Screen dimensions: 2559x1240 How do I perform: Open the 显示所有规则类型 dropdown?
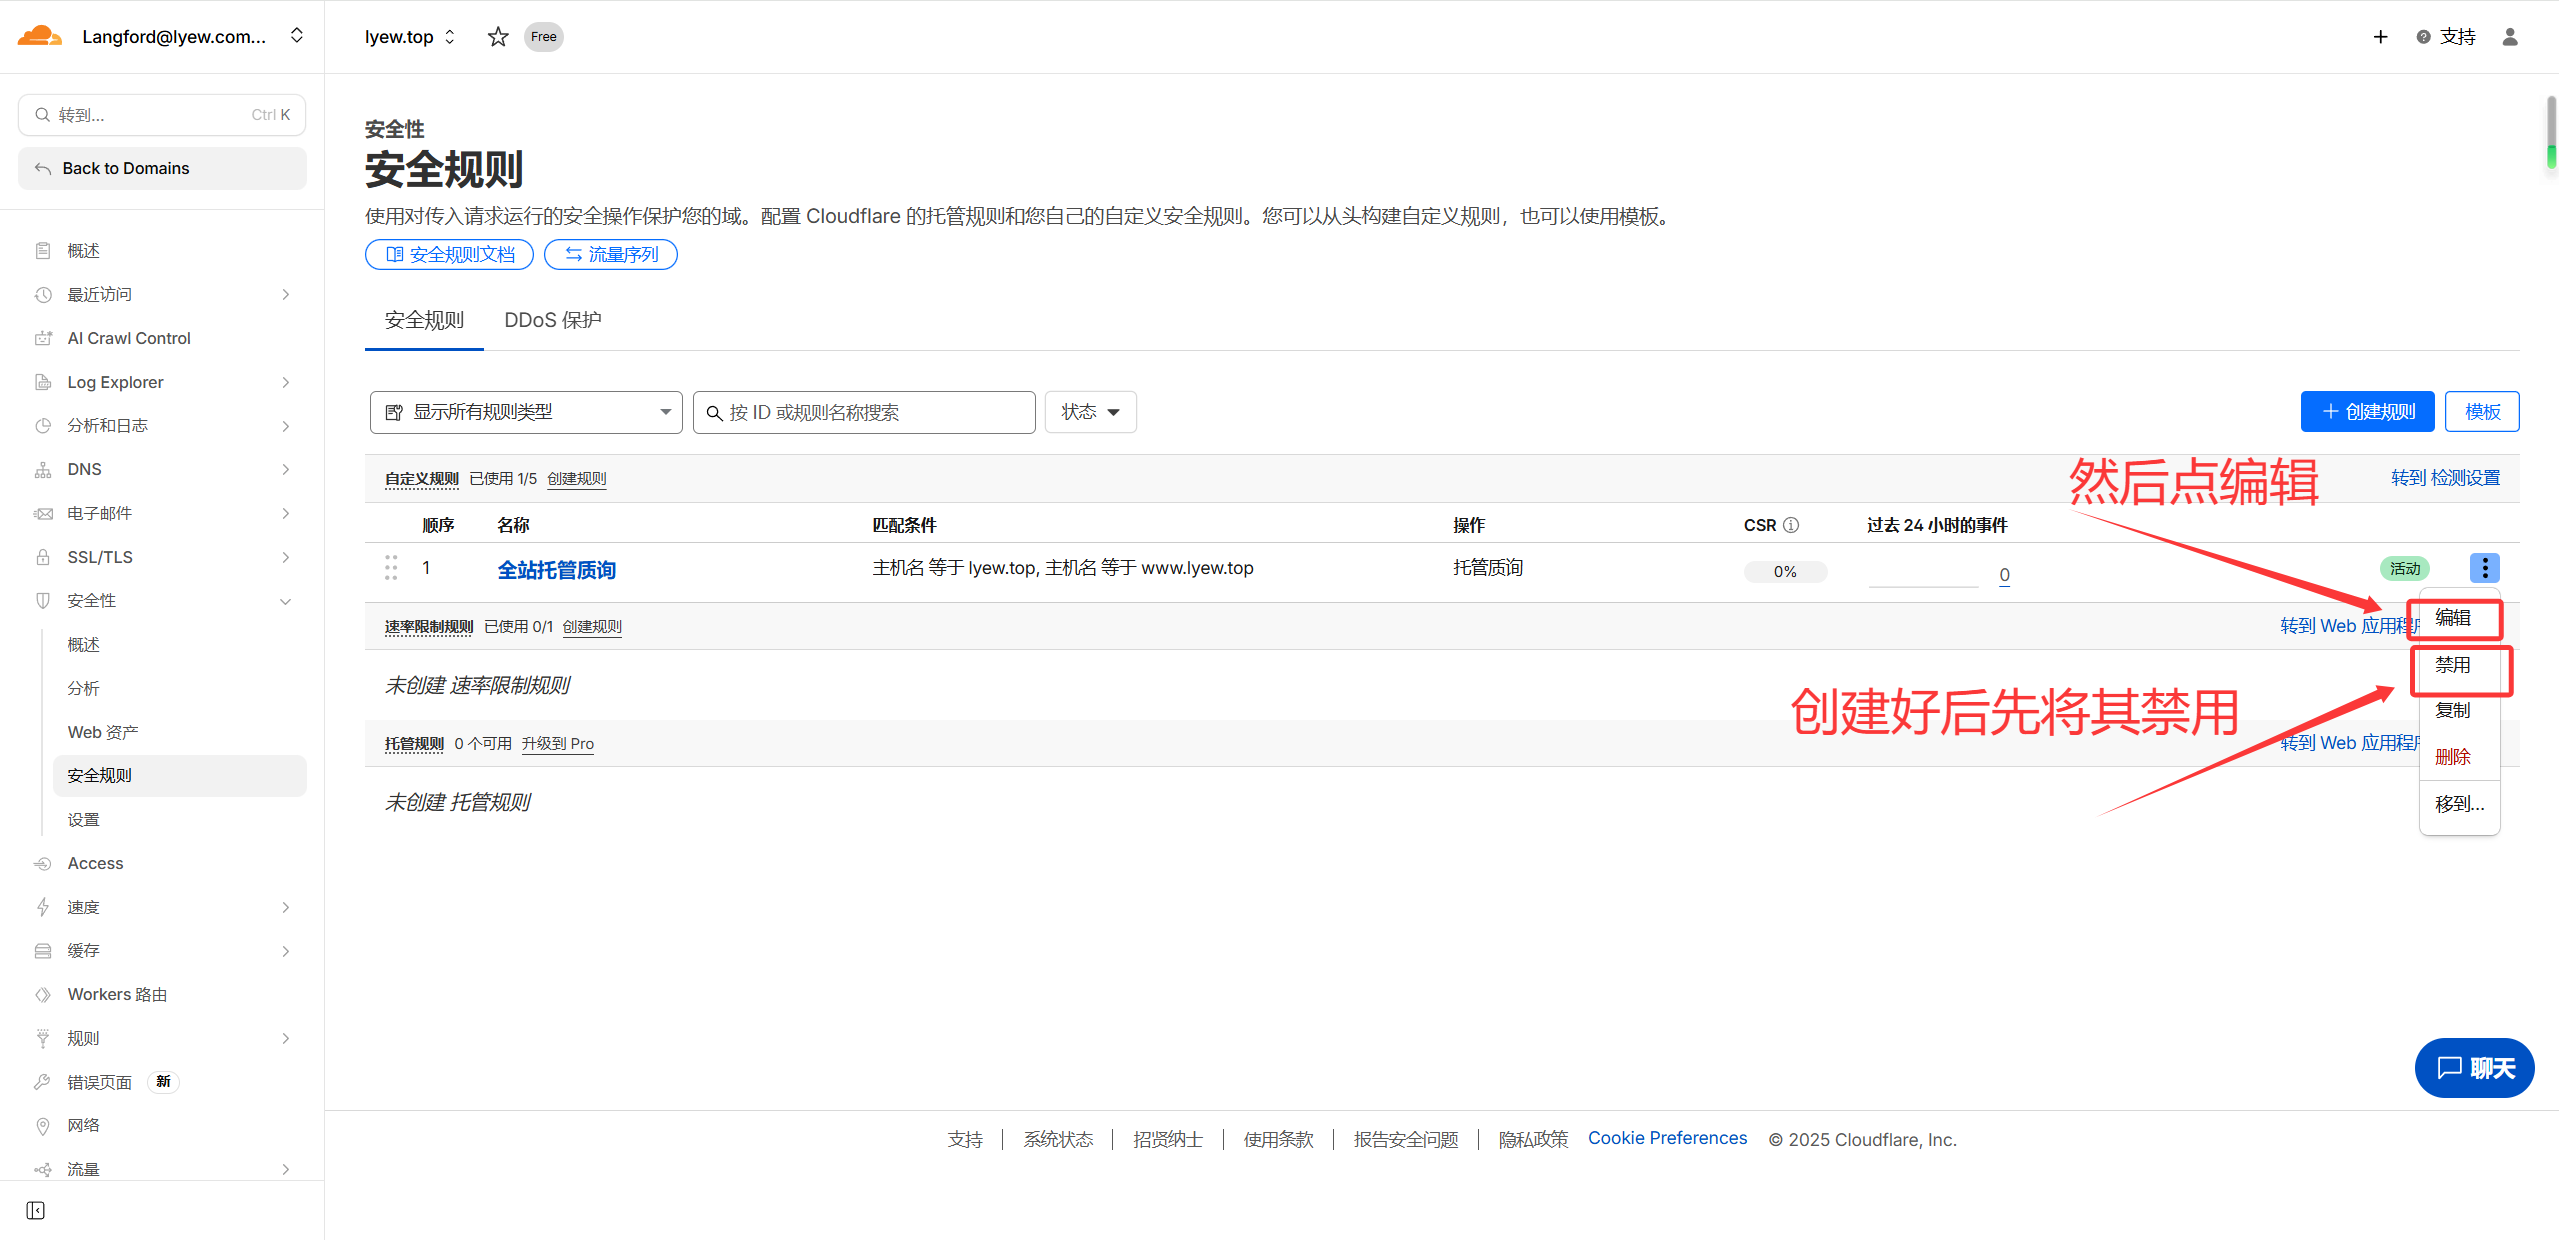tap(526, 412)
